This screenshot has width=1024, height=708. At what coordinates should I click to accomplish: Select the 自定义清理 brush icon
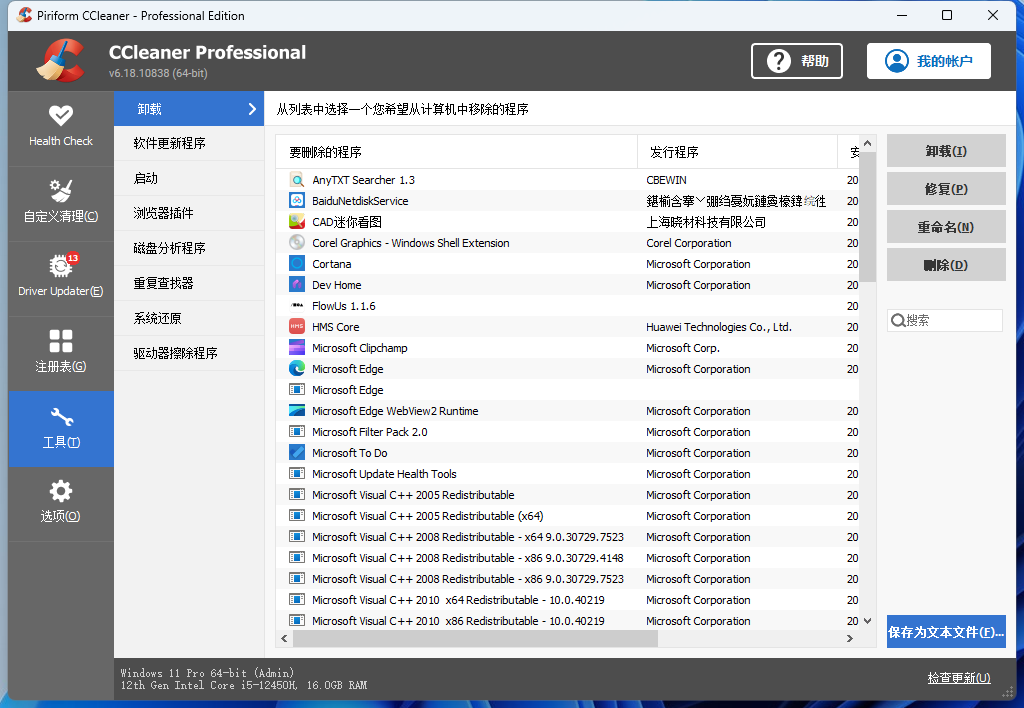(x=61, y=191)
